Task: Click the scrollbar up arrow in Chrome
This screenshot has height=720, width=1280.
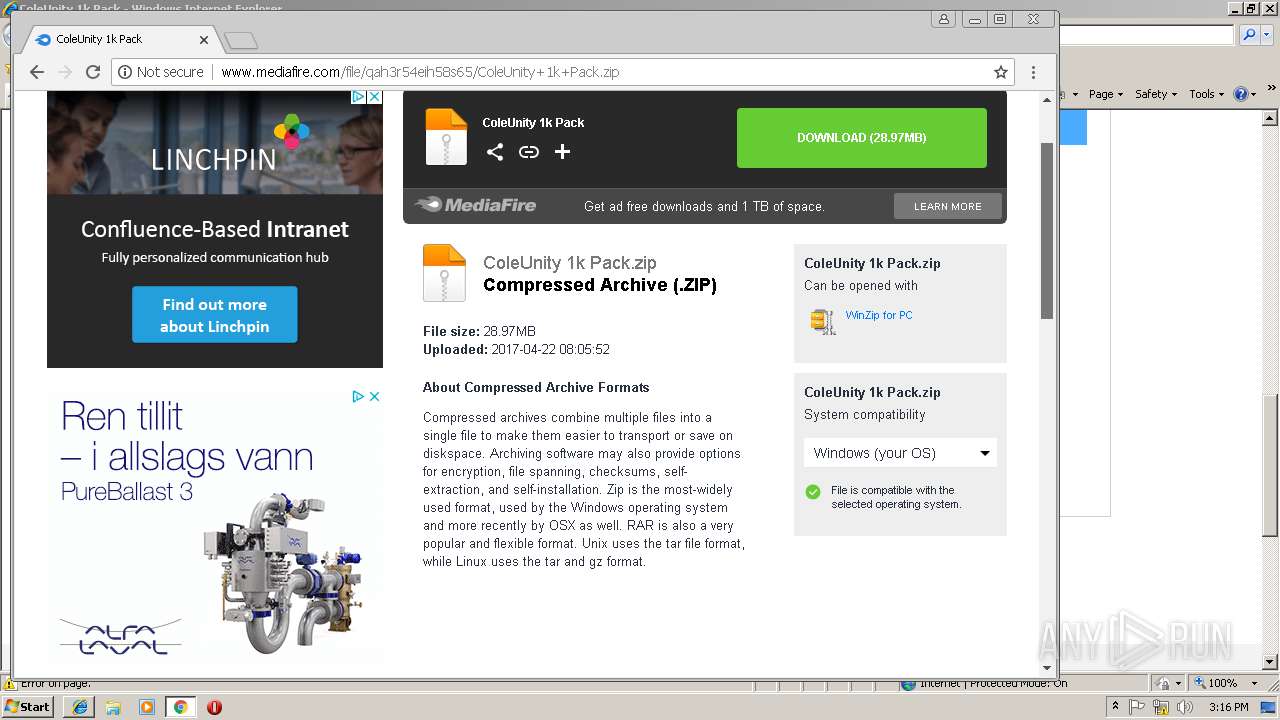Action: coord(1047,100)
